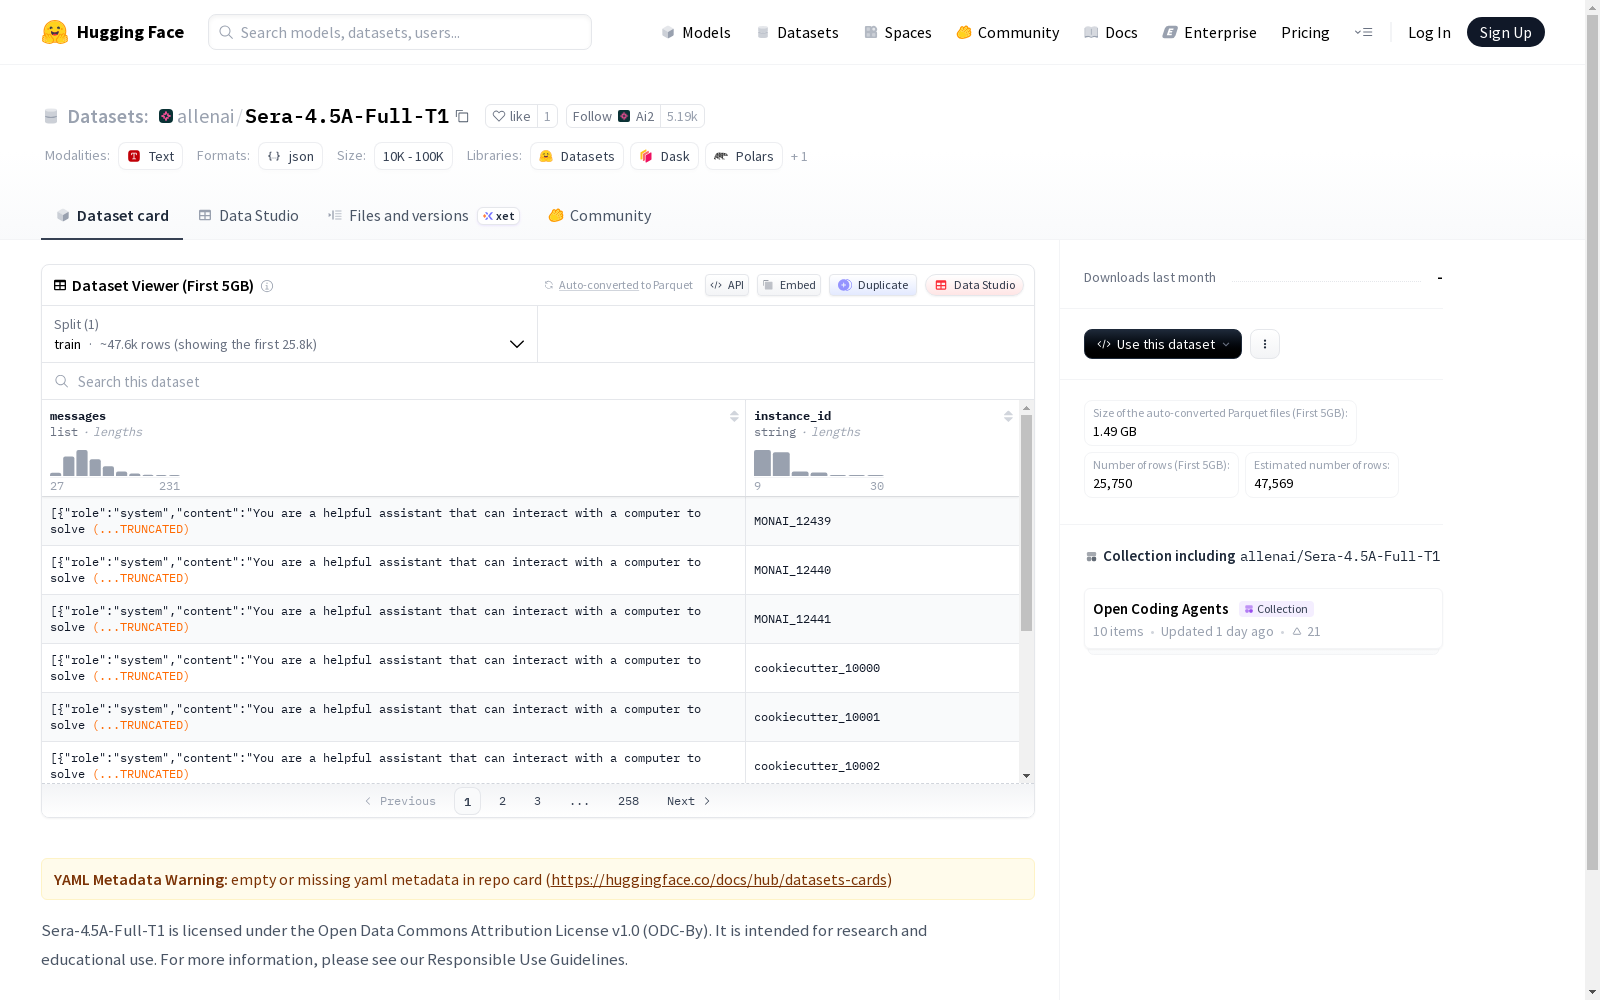Select the Dask library tag
1600x1000 pixels.
click(x=664, y=156)
